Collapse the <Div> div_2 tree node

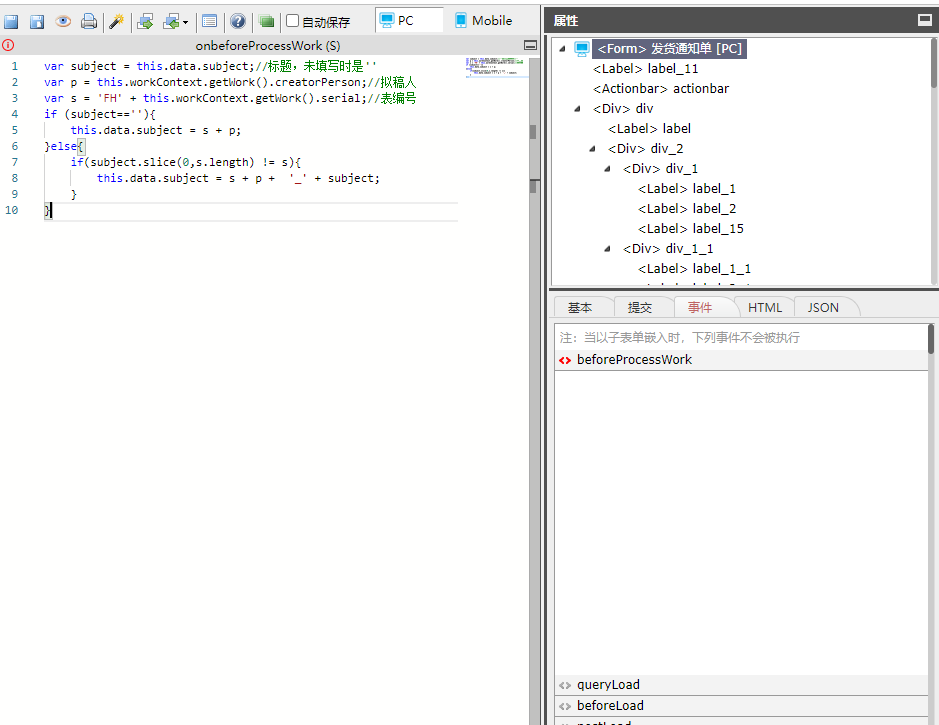coord(593,149)
